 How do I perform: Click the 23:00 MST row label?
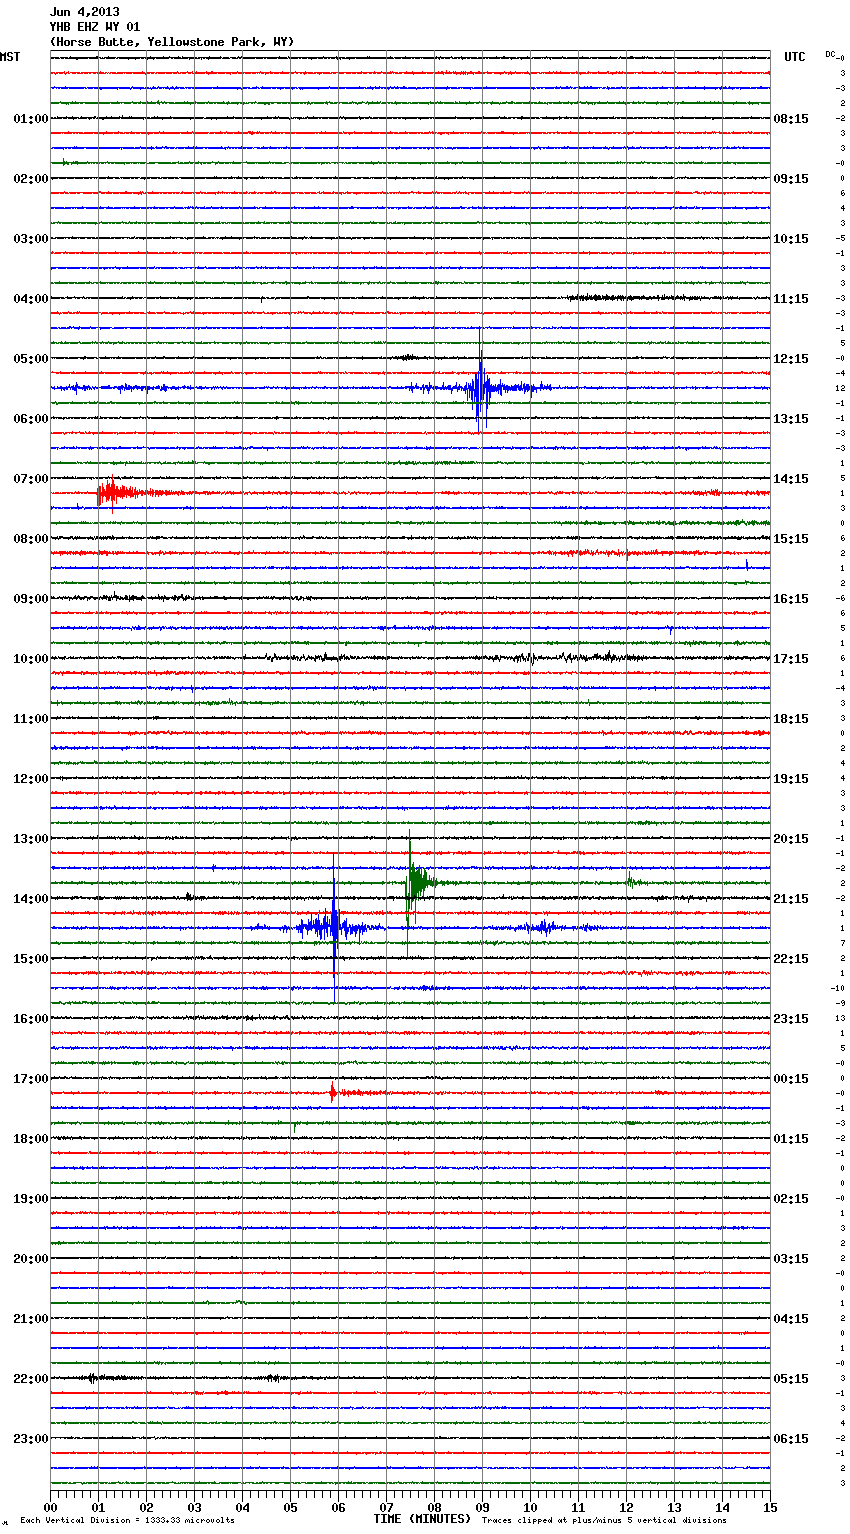(x=31, y=1439)
